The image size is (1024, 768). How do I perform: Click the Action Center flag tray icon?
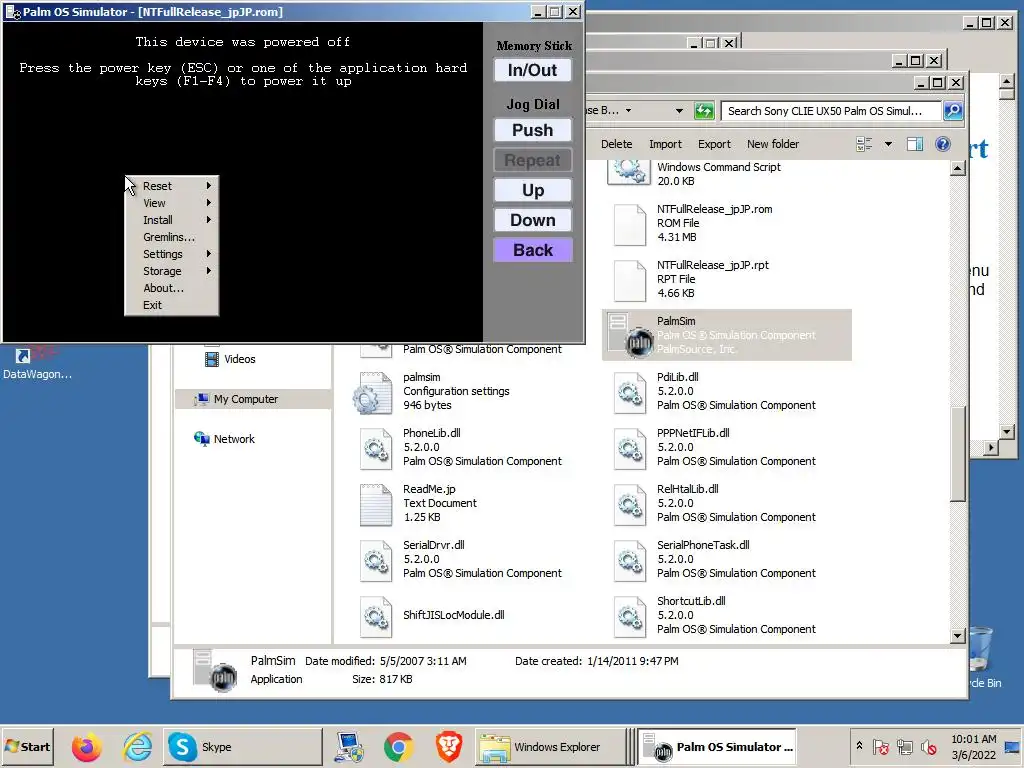(880, 746)
